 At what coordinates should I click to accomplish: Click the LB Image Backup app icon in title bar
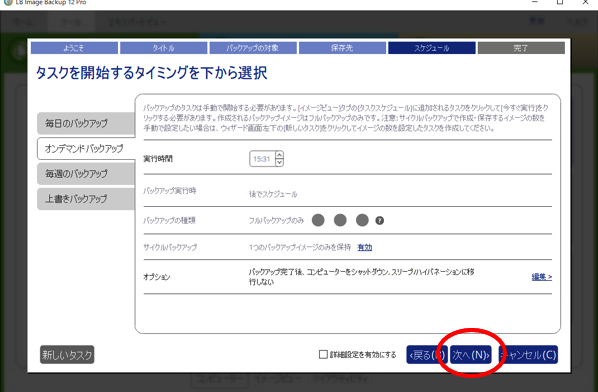8,2
